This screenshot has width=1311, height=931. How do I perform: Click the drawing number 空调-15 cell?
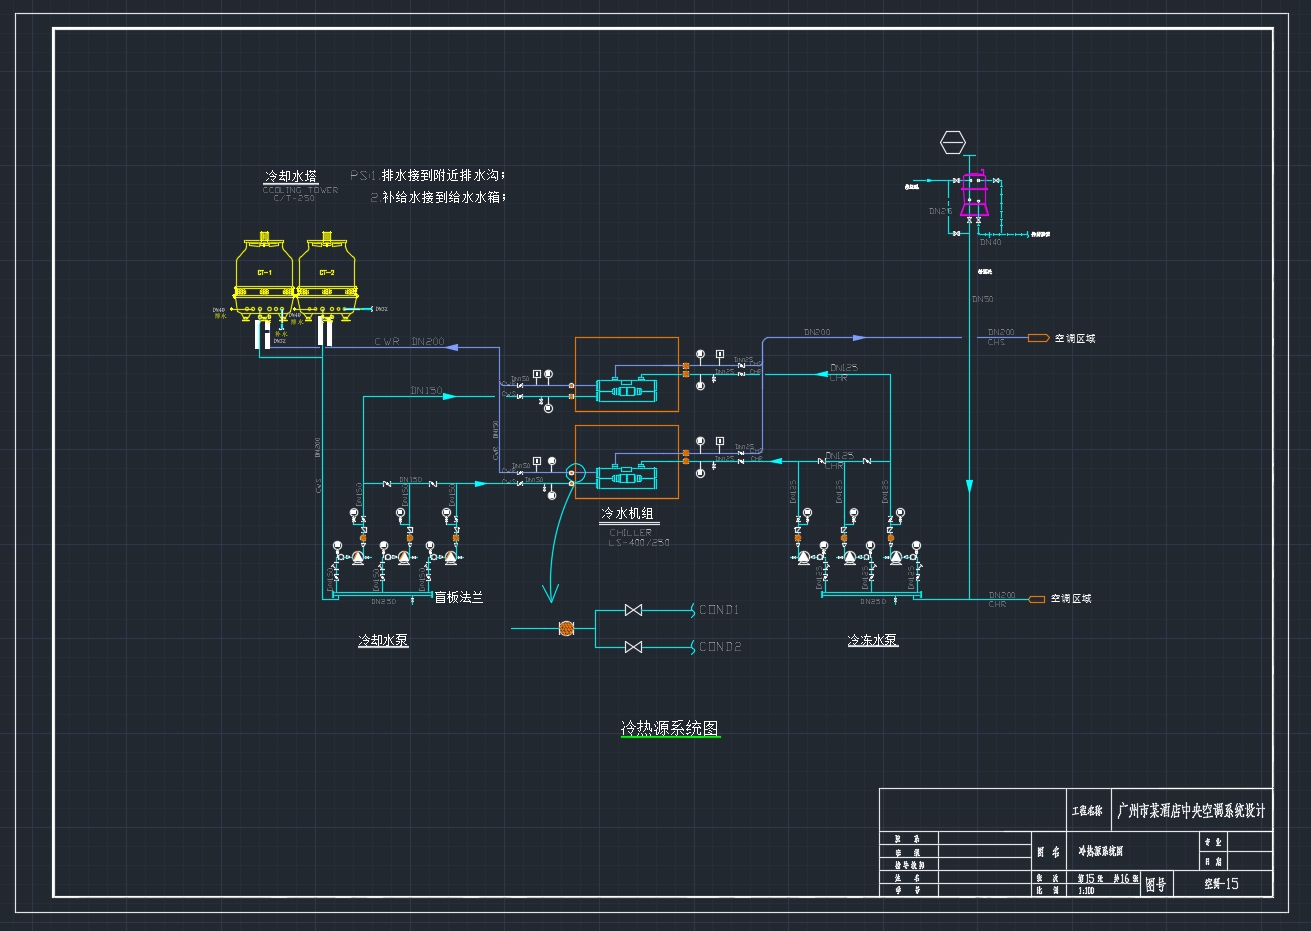click(1221, 883)
